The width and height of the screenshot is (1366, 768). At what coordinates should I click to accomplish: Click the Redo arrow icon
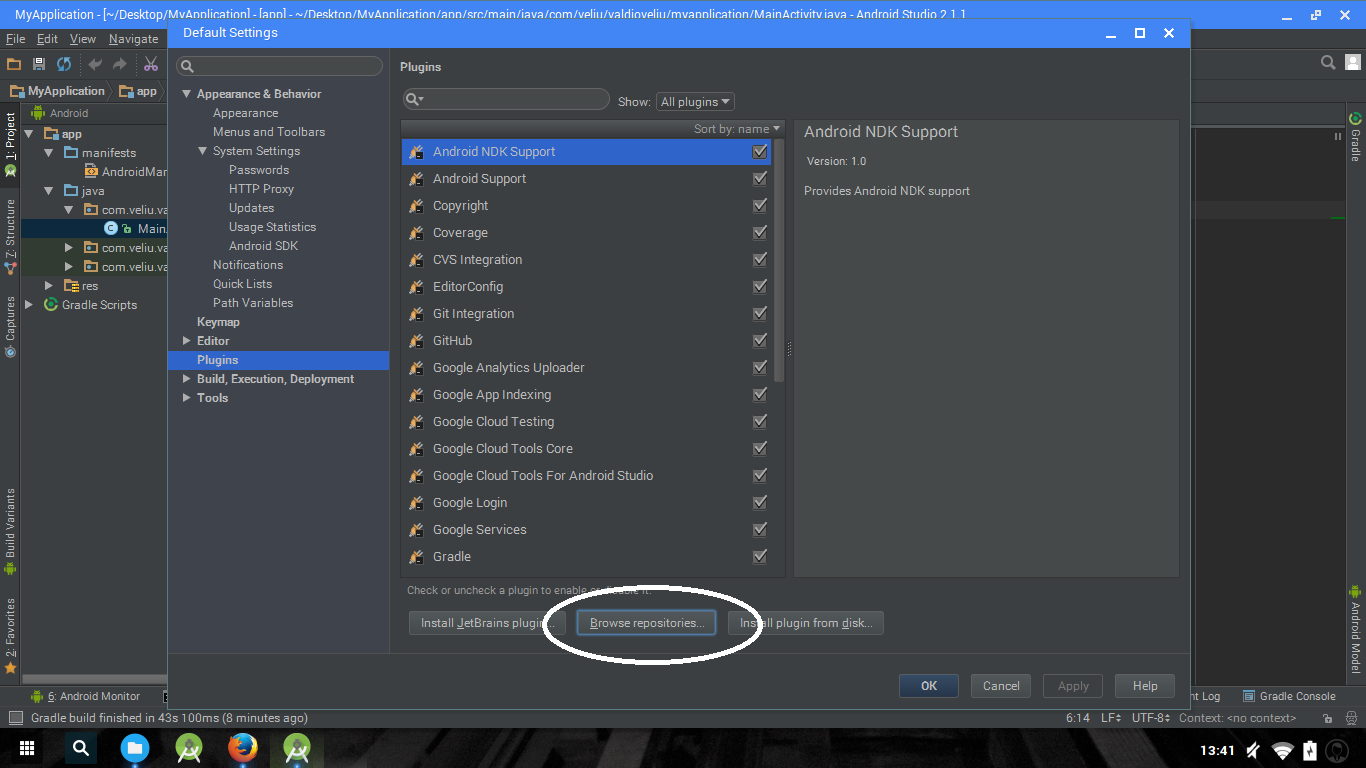point(120,64)
